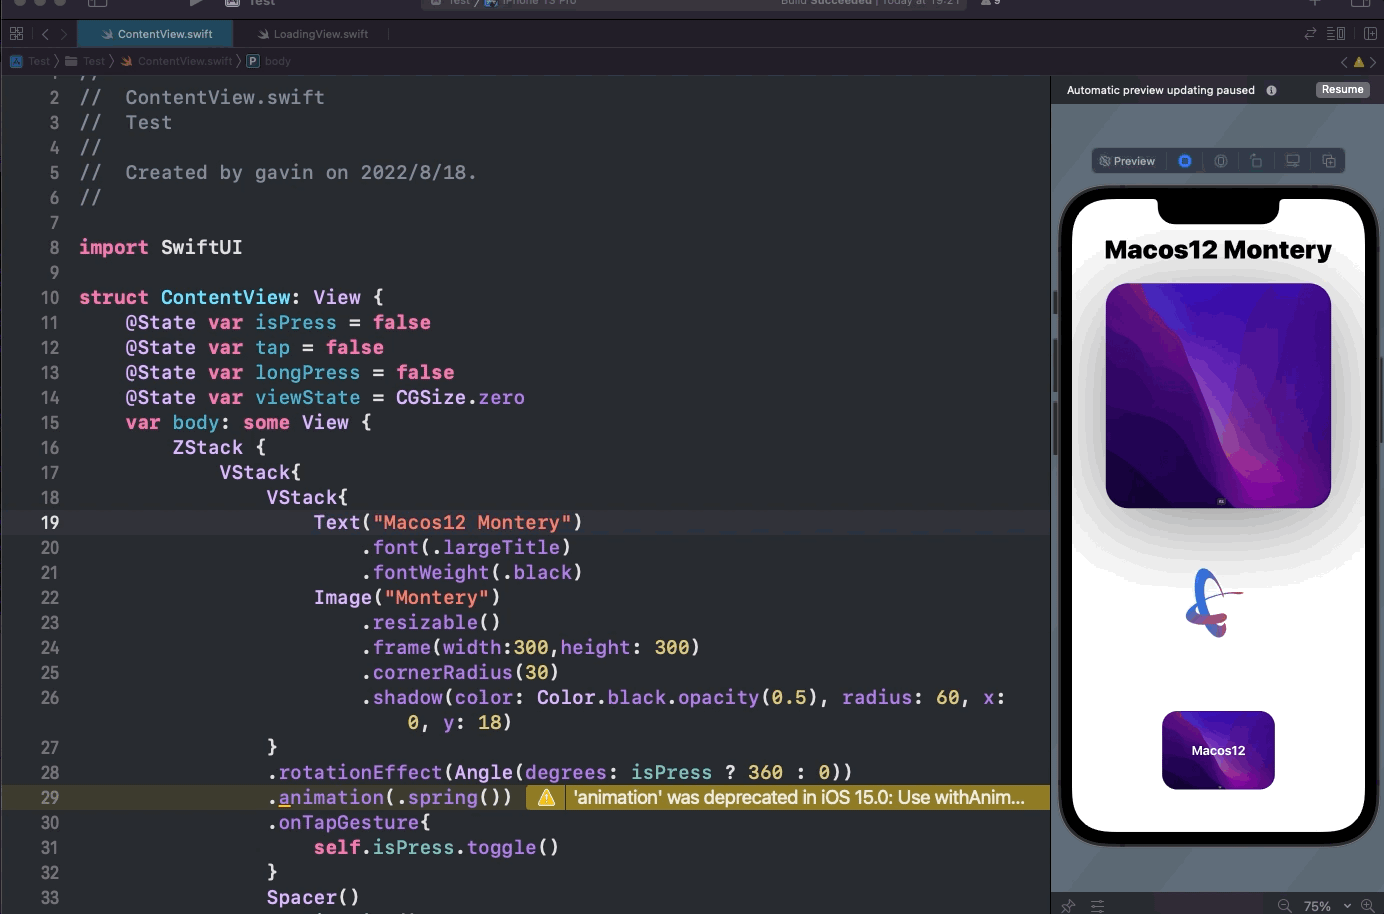
Task: Zoom out the preview canvas
Action: point(1284,906)
